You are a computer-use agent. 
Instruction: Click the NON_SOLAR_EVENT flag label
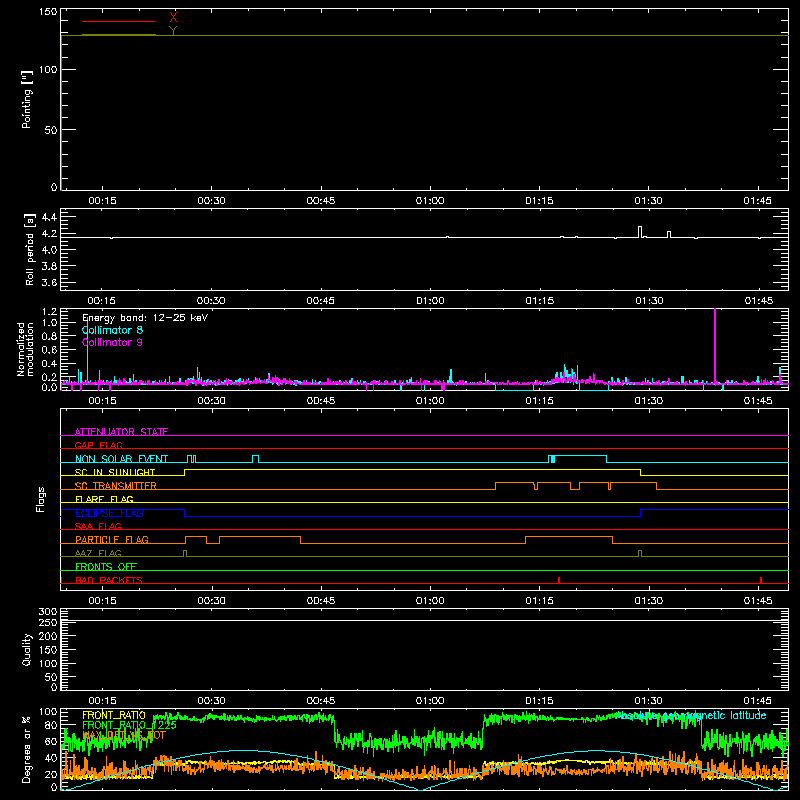[x=121, y=459]
